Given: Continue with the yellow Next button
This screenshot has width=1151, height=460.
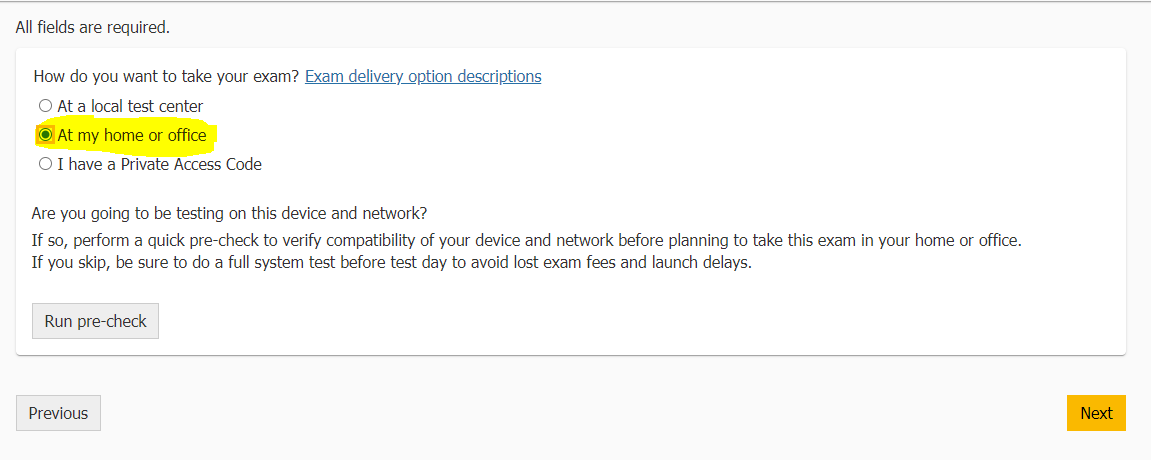Looking at the screenshot, I should click(x=1096, y=413).
